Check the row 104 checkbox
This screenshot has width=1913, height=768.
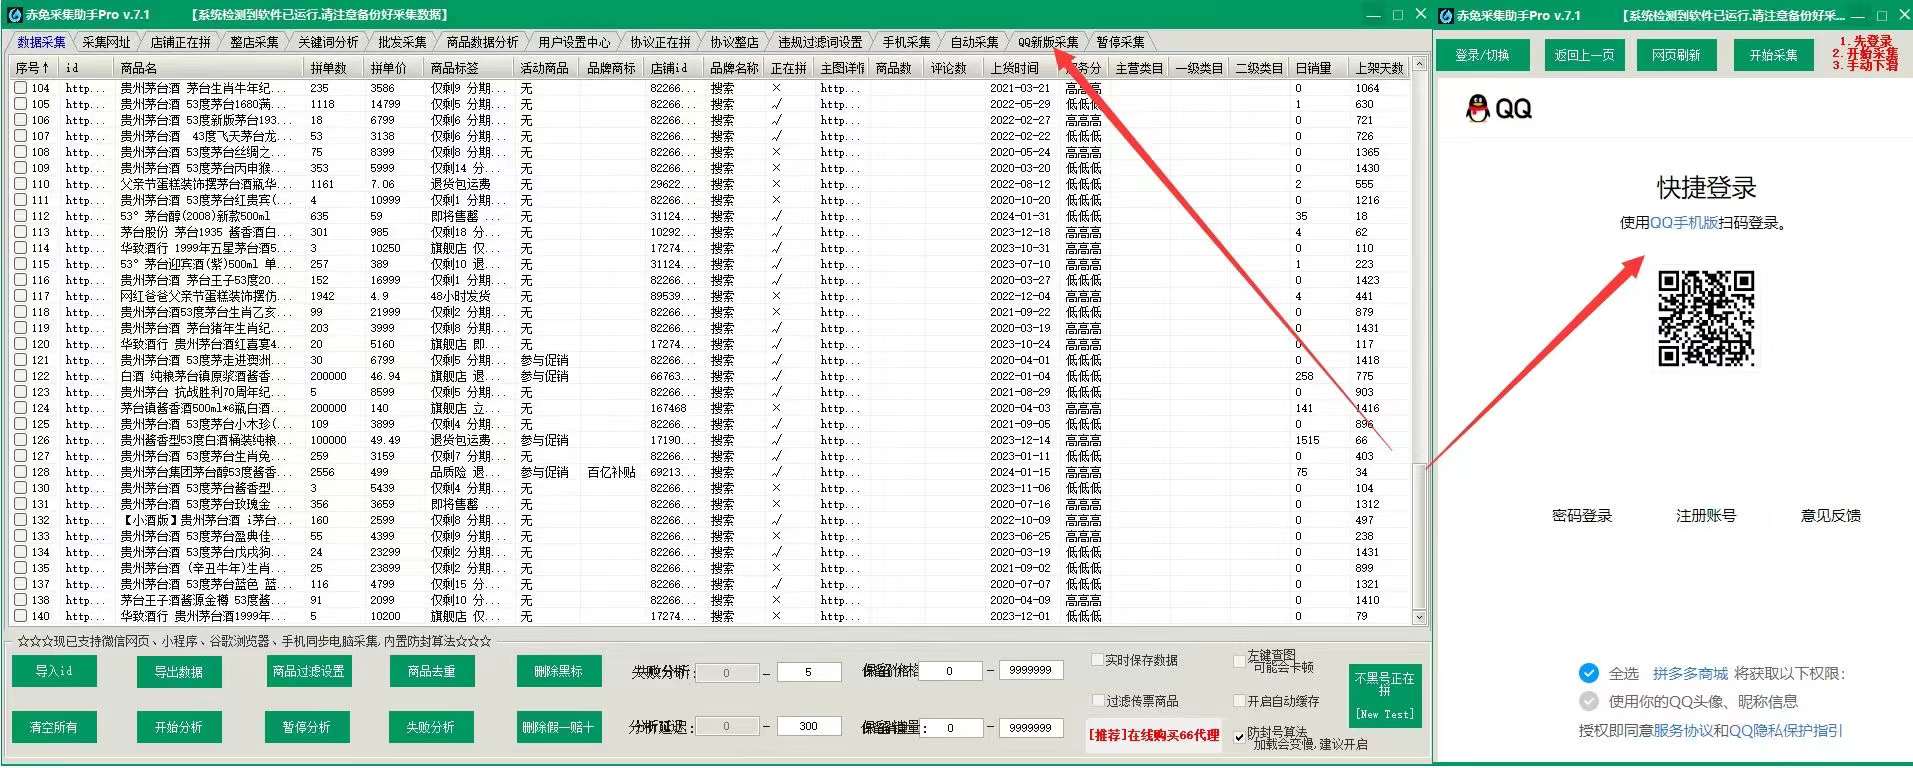pos(20,88)
